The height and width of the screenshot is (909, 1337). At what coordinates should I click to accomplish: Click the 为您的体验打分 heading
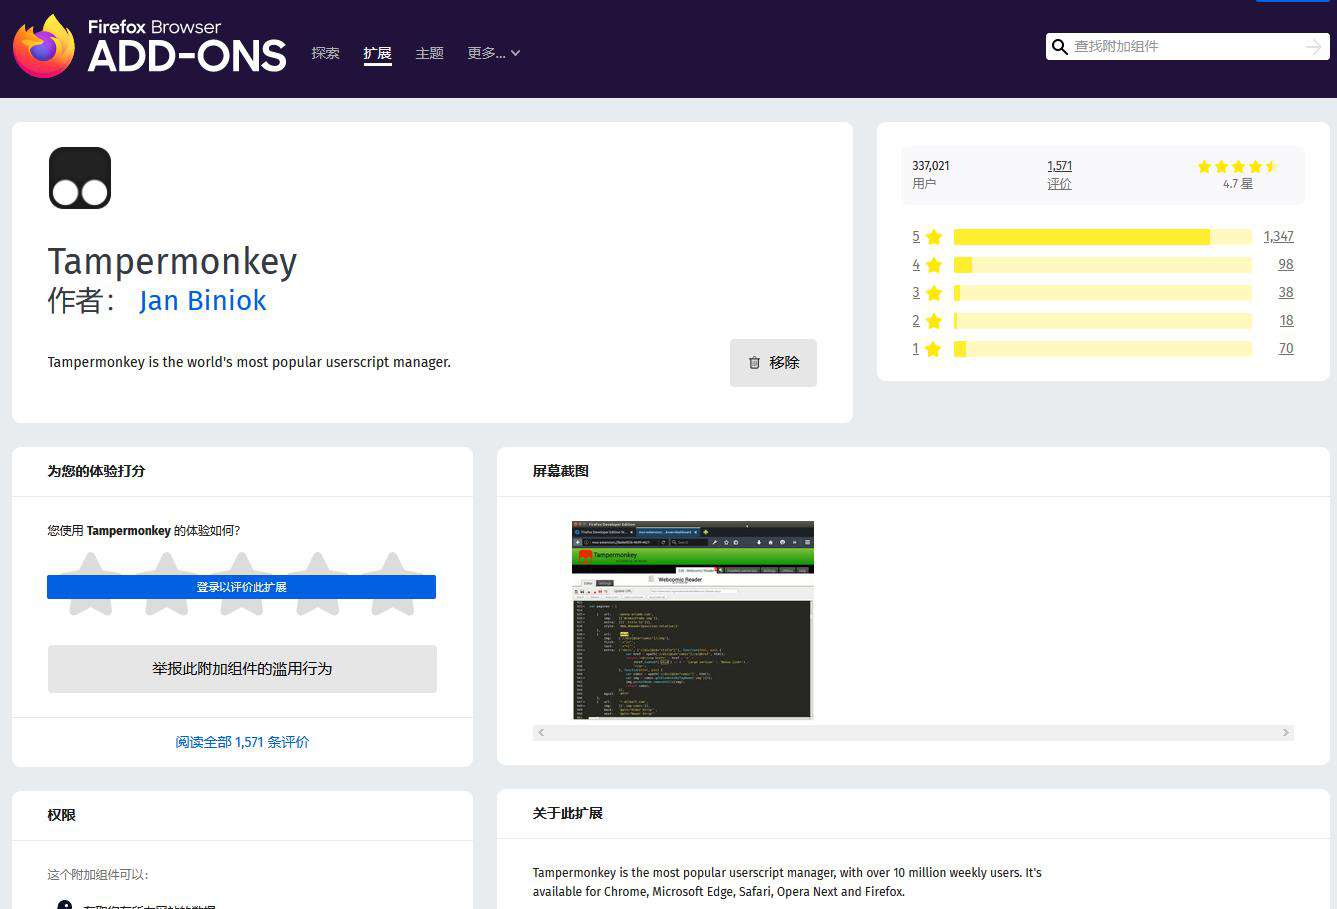(96, 471)
